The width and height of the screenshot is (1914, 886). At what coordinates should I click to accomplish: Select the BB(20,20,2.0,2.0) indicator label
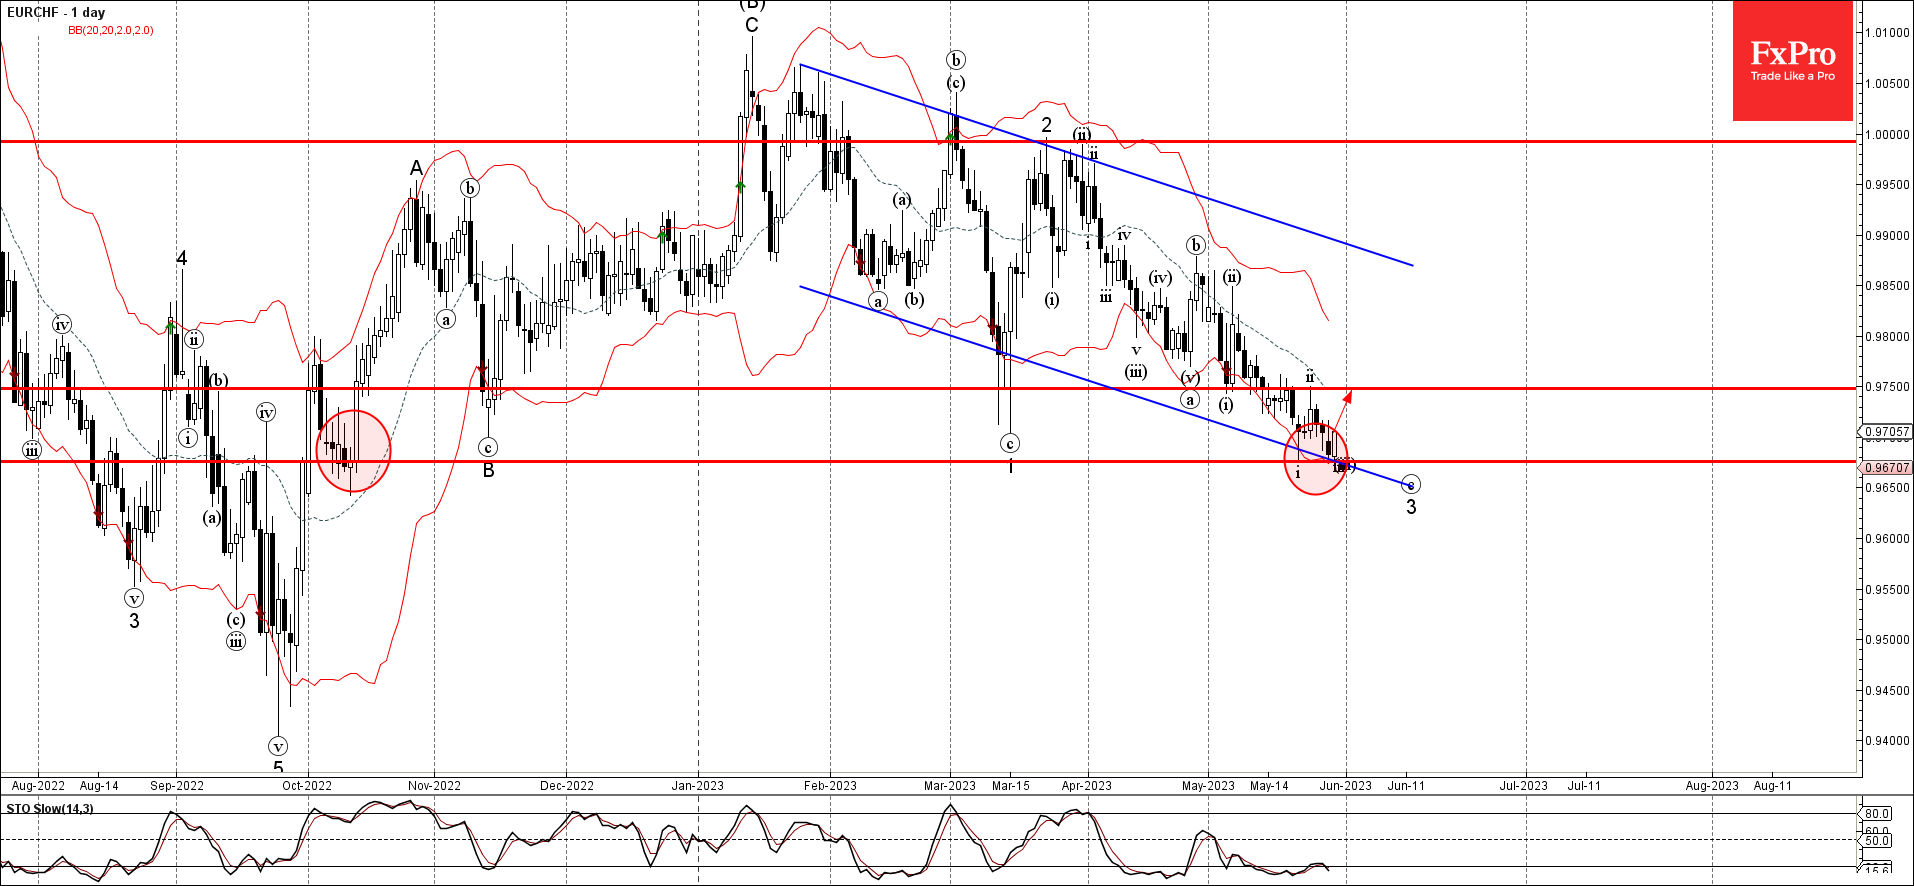click(111, 30)
